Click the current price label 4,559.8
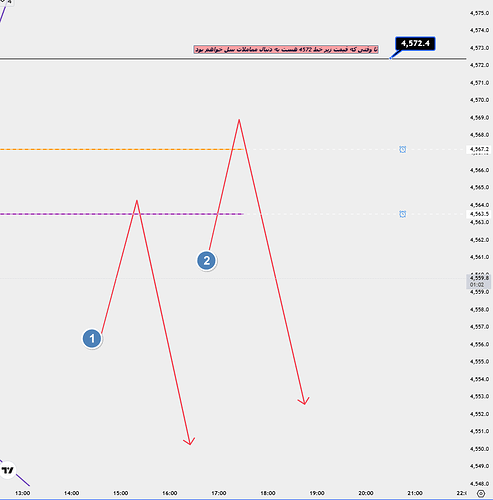 [x=479, y=278]
